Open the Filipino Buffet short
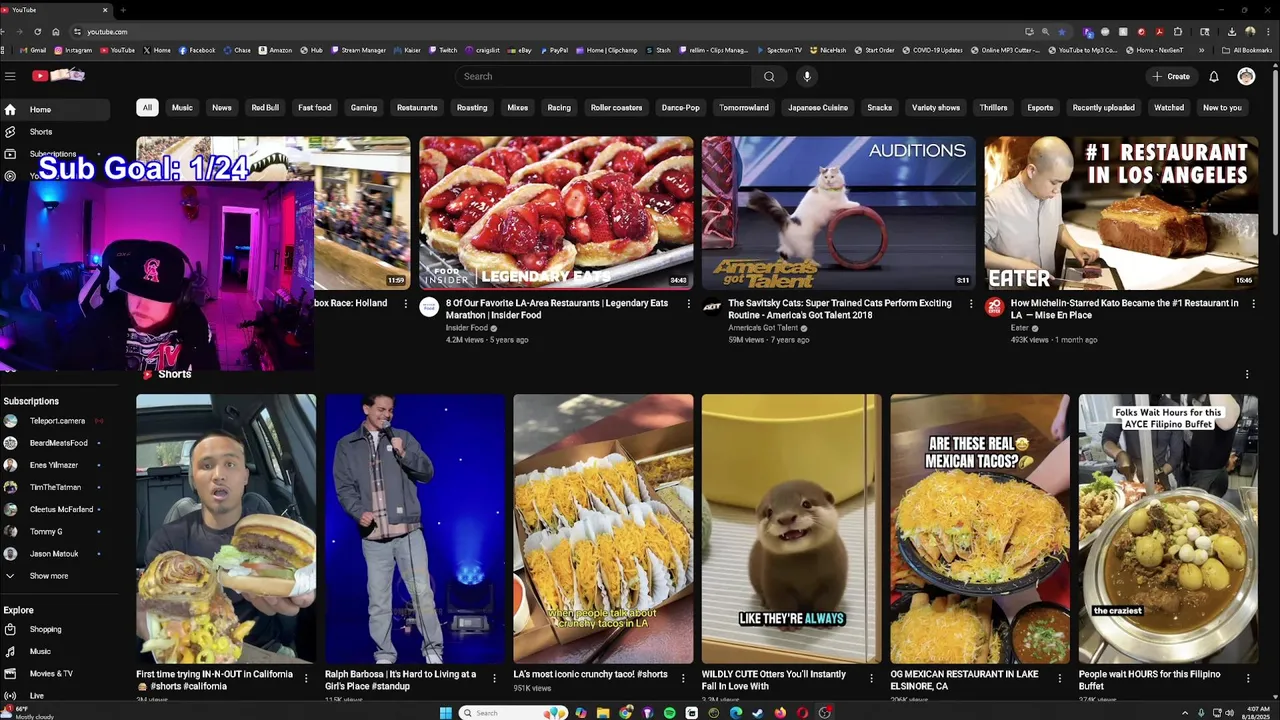Viewport: 1280px width, 720px height. click(1168, 529)
